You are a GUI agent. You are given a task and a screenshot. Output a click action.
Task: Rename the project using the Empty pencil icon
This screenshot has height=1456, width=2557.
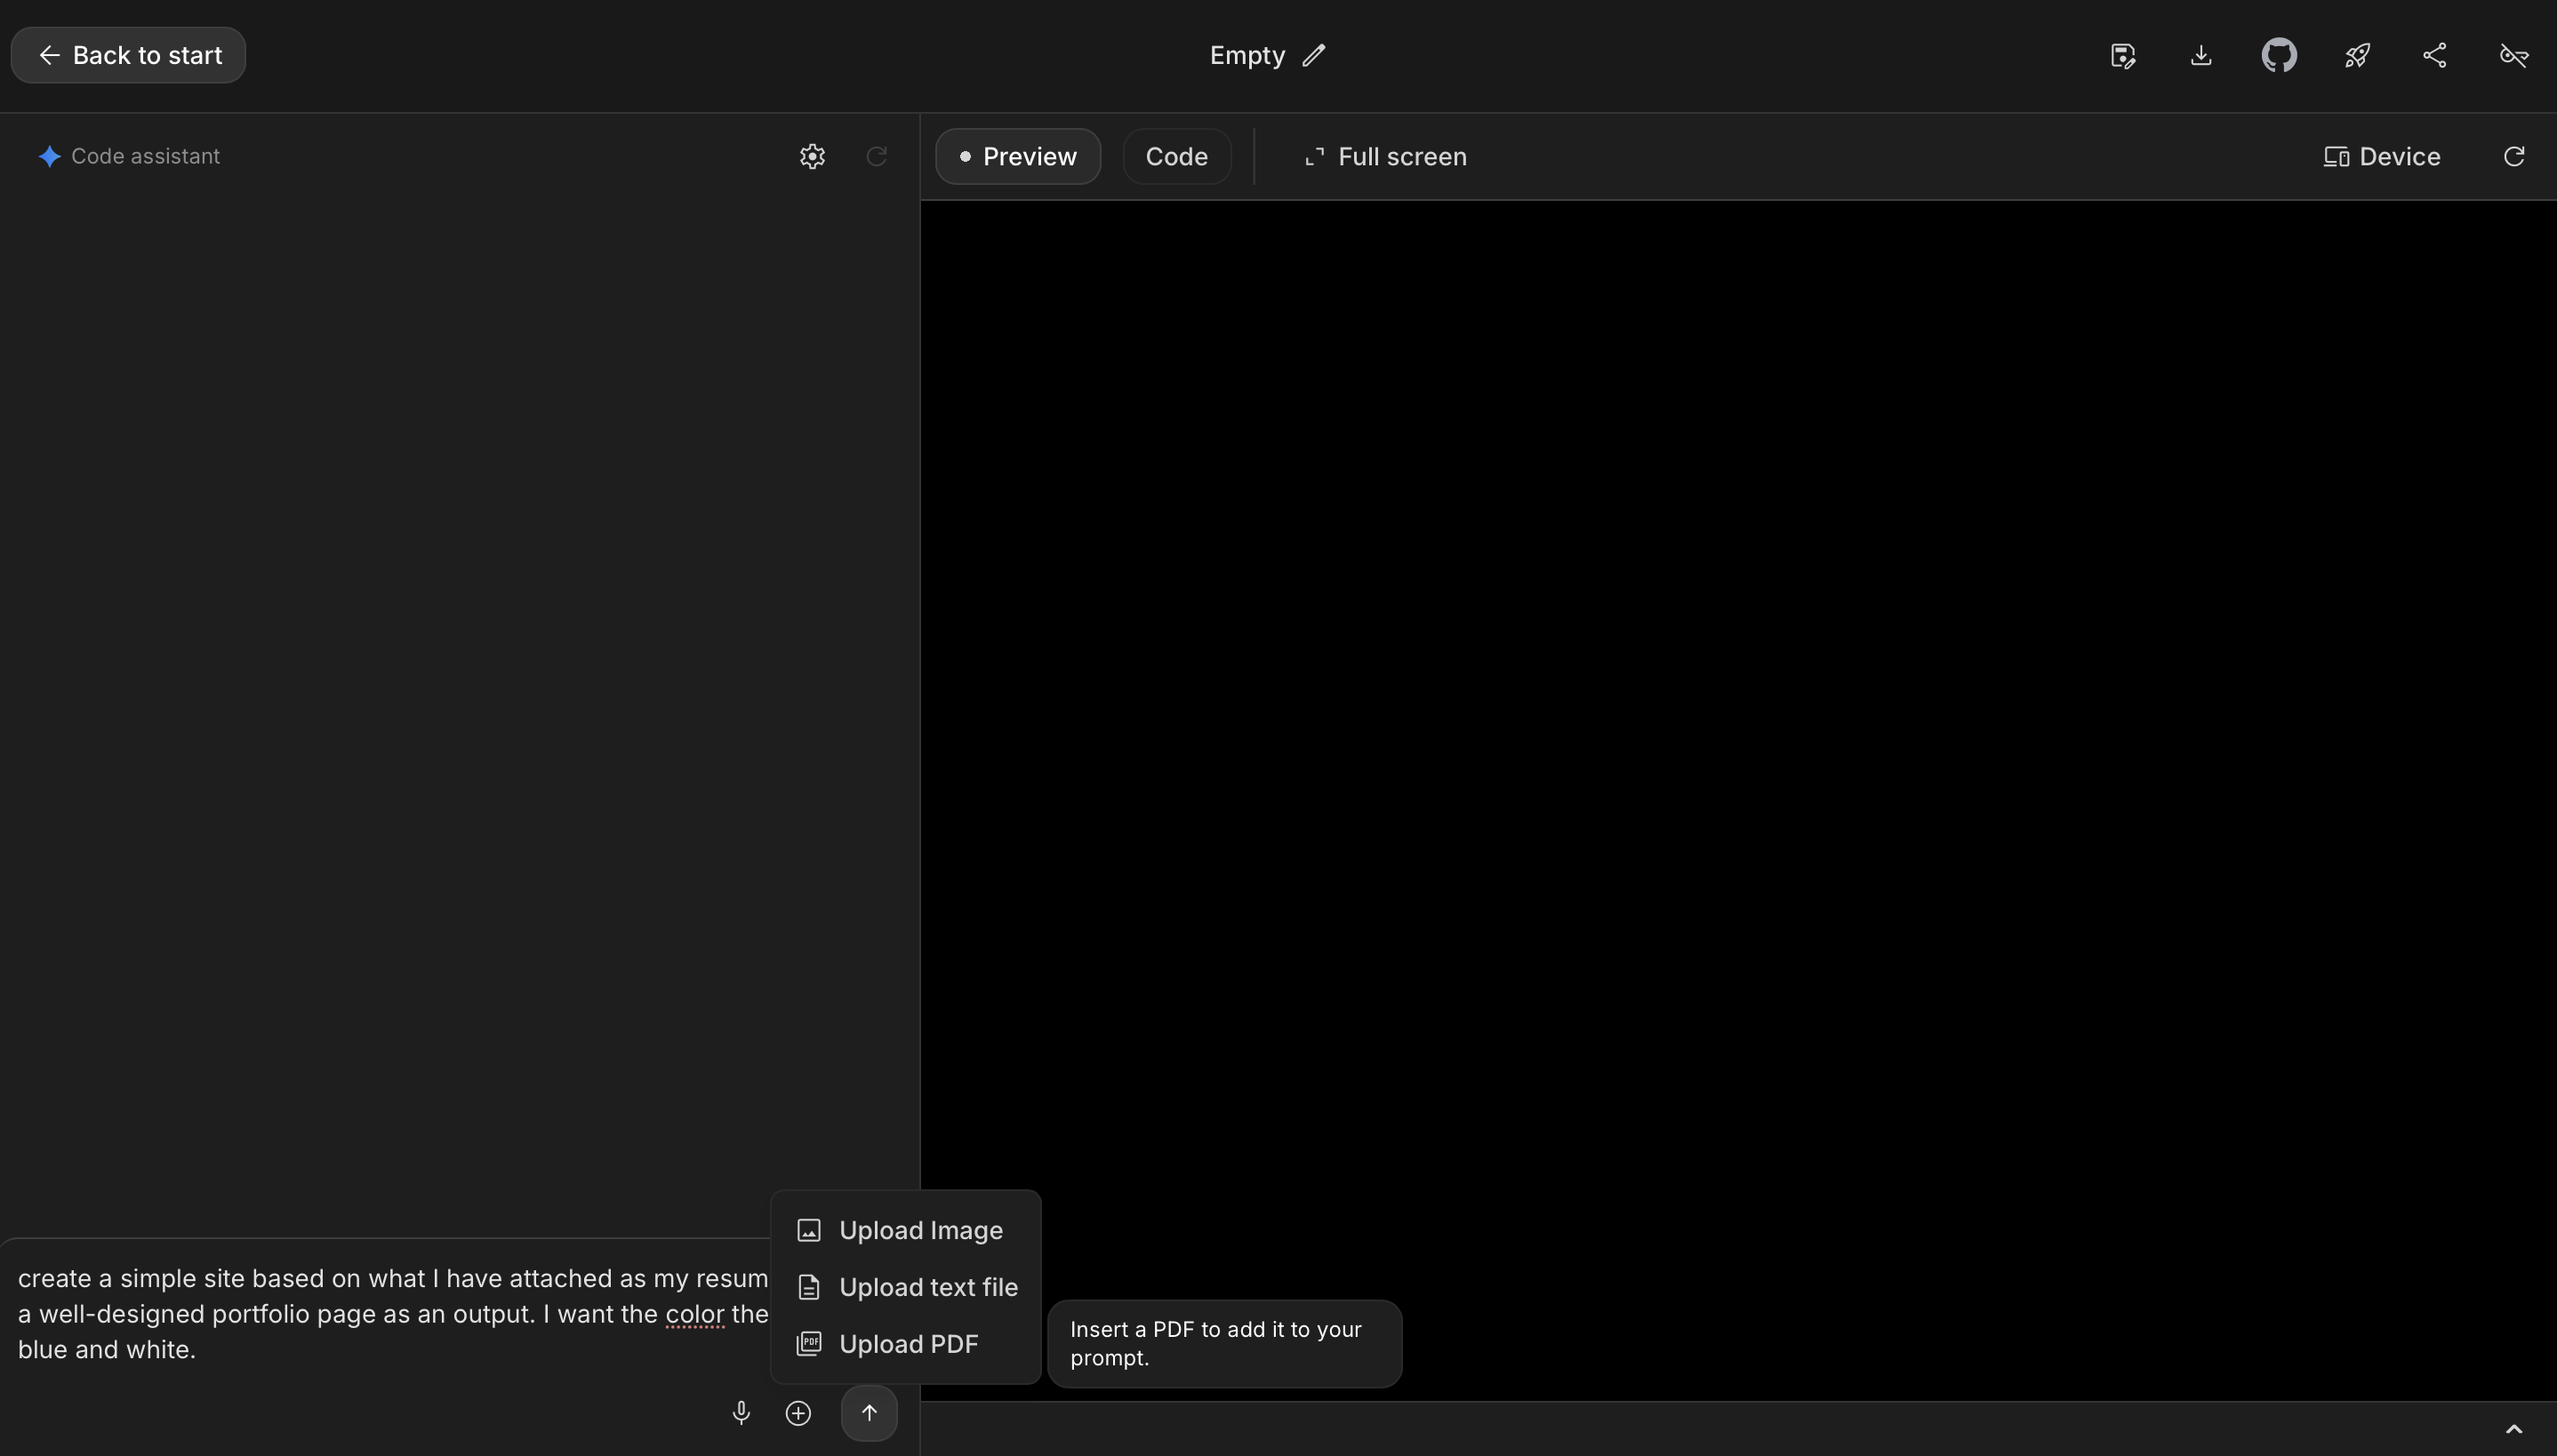(x=1313, y=55)
